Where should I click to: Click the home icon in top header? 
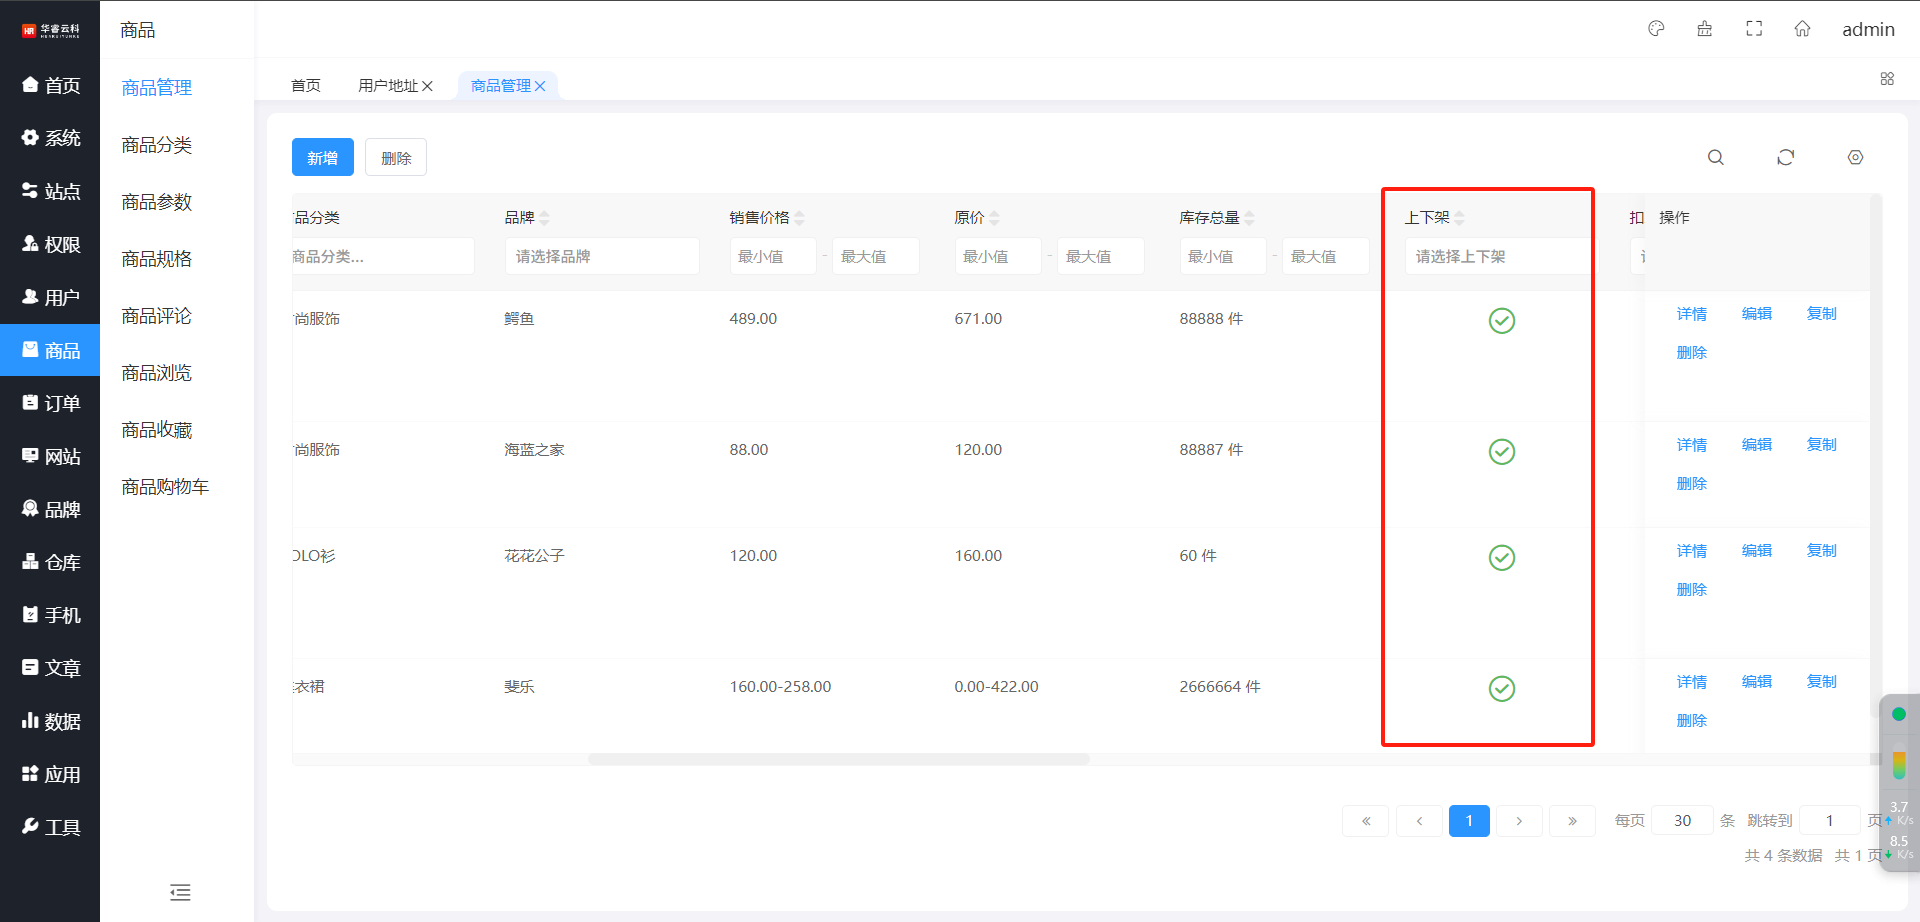pos(1802,29)
